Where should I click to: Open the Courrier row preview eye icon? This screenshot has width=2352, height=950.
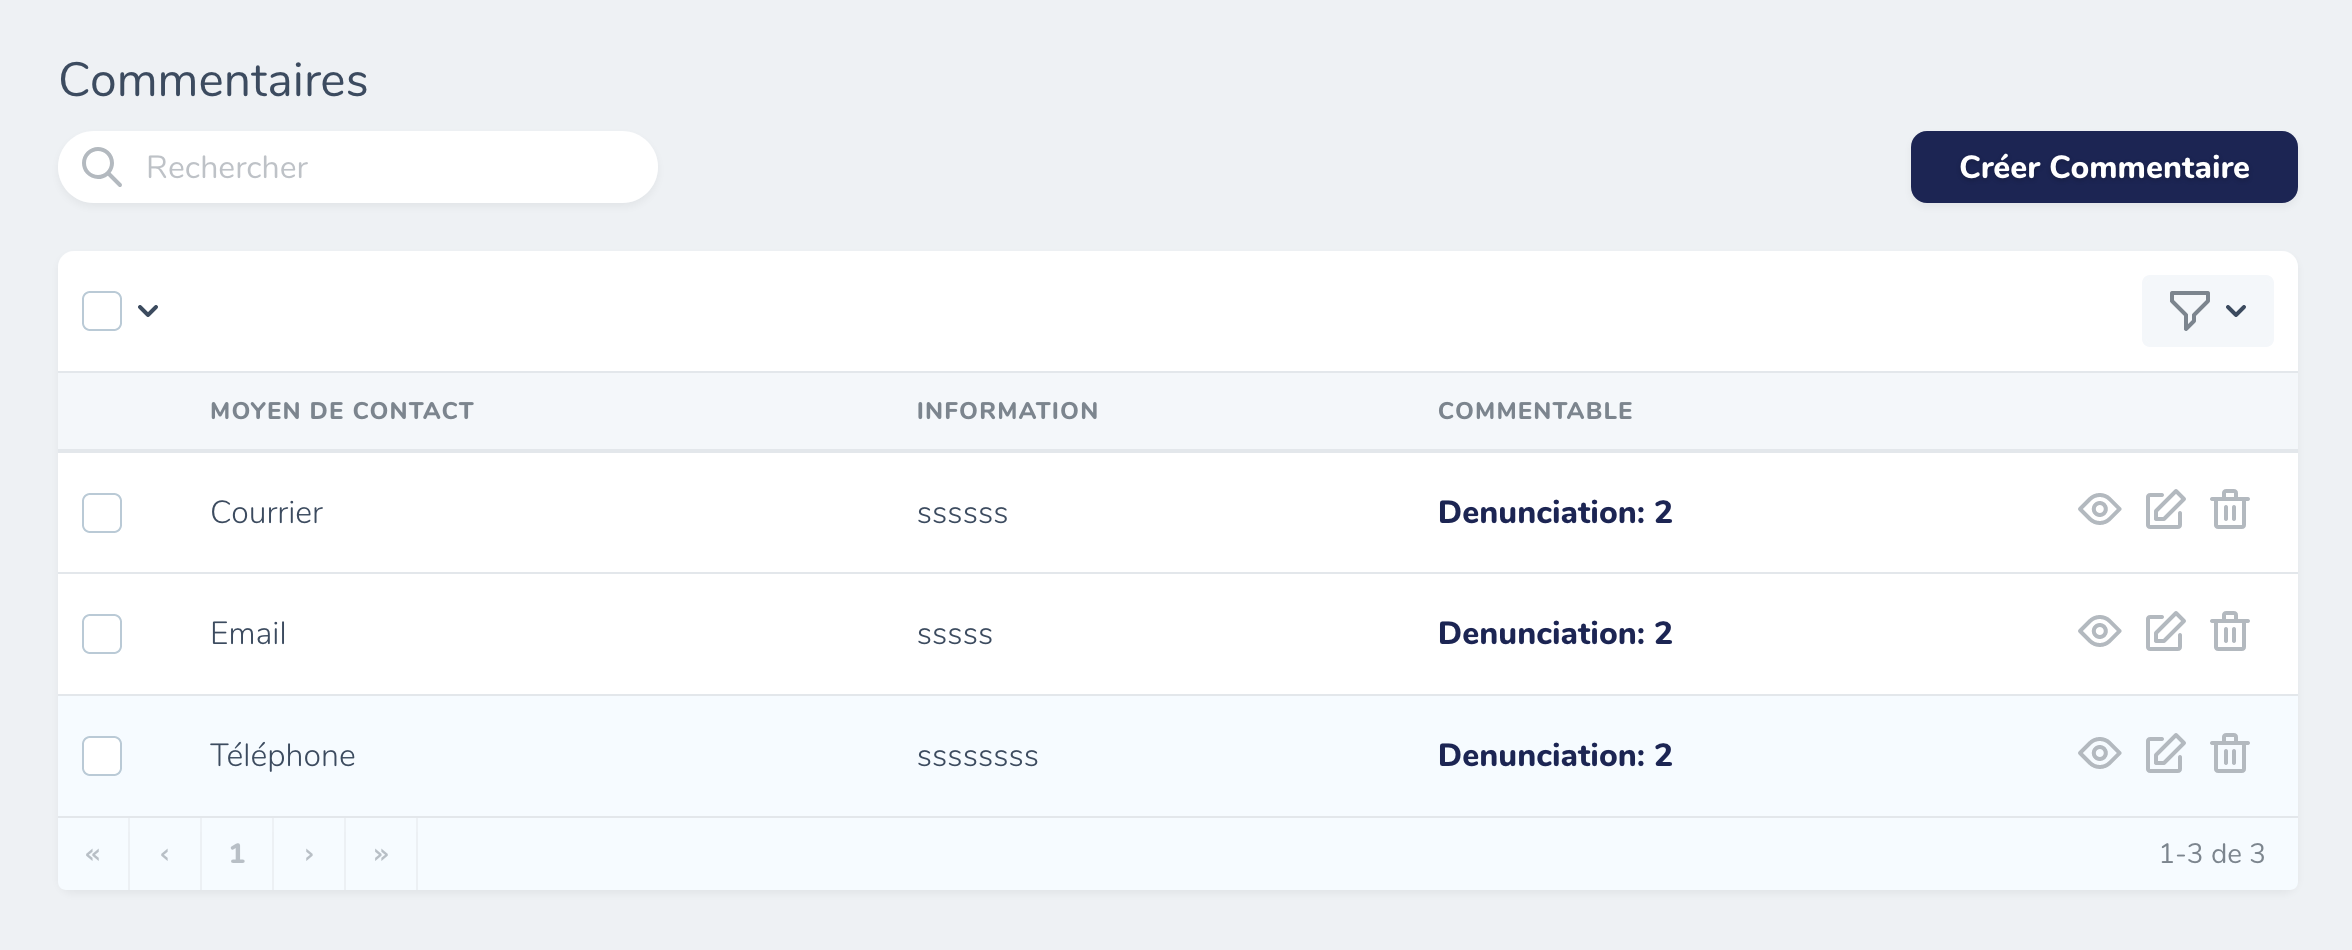tap(2099, 511)
